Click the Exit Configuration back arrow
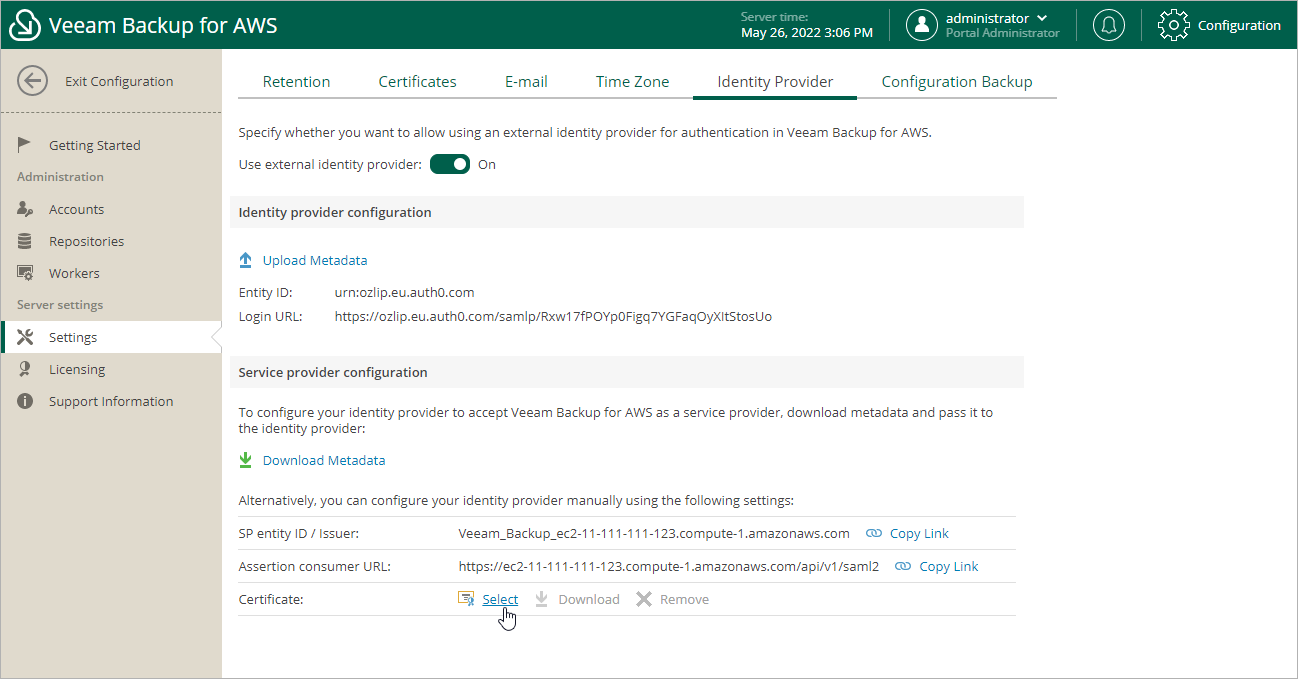This screenshot has width=1298, height=679. tap(32, 81)
